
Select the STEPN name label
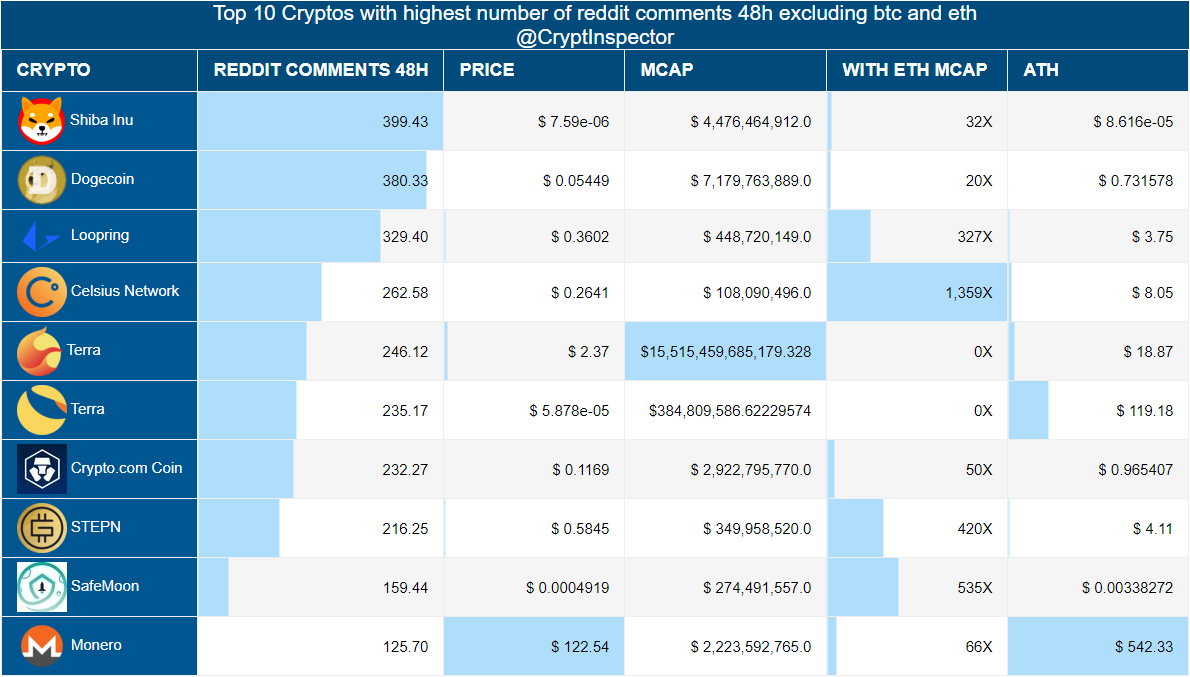96,527
